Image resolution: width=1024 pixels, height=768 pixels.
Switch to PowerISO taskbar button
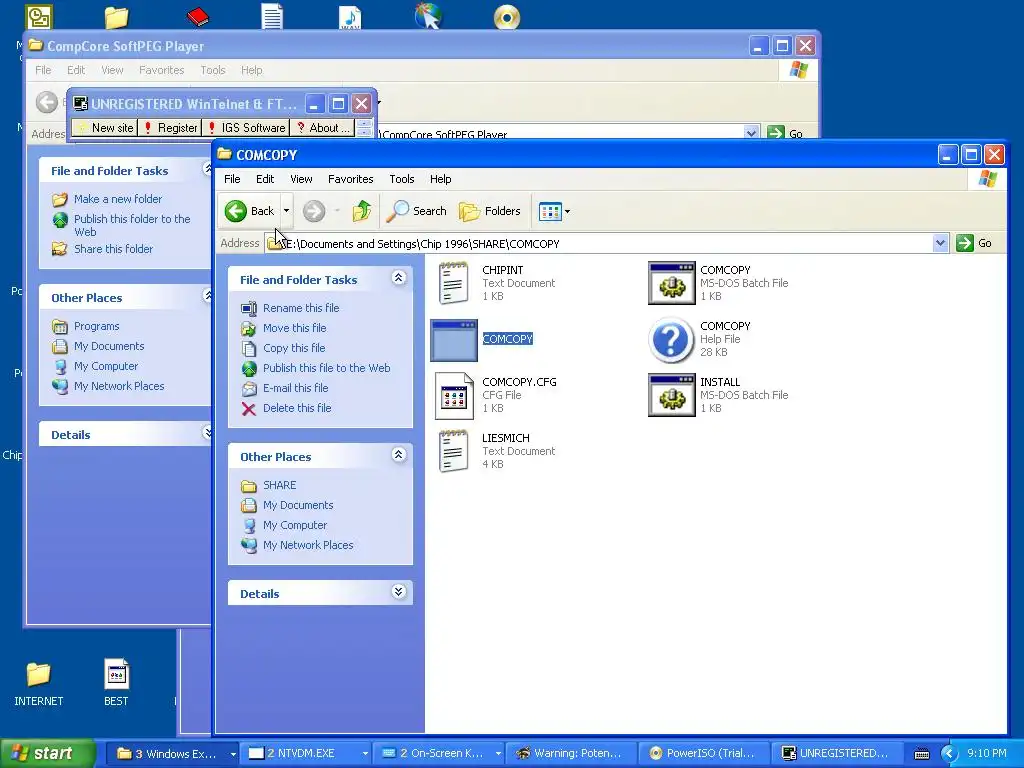pos(703,754)
